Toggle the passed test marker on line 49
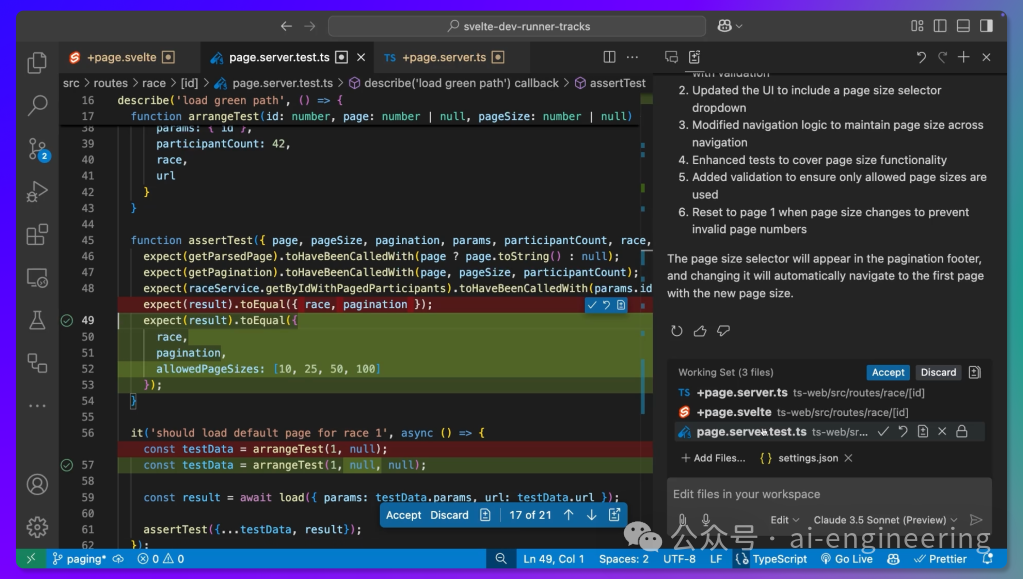Screen dimensions: 1023x579 click(x=67, y=321)
